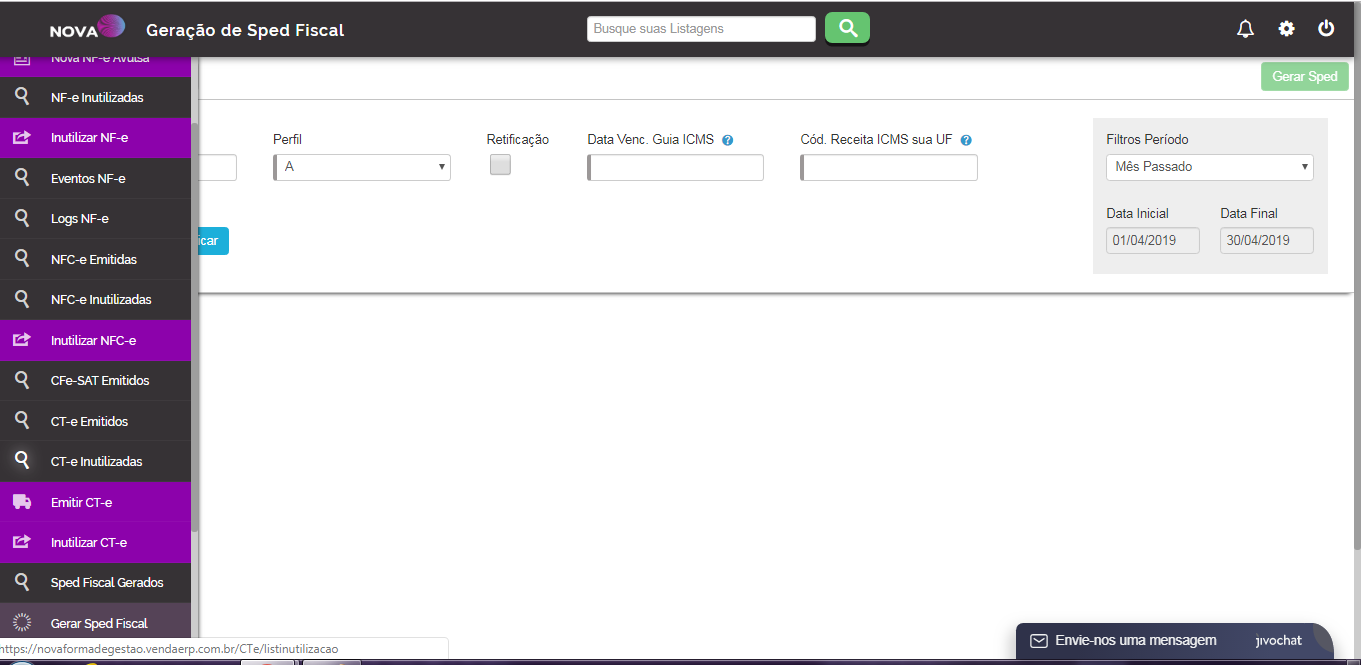
Task: Toggle the Retificação checkbox
Action: pyautogui.click(x=500, y=165)
